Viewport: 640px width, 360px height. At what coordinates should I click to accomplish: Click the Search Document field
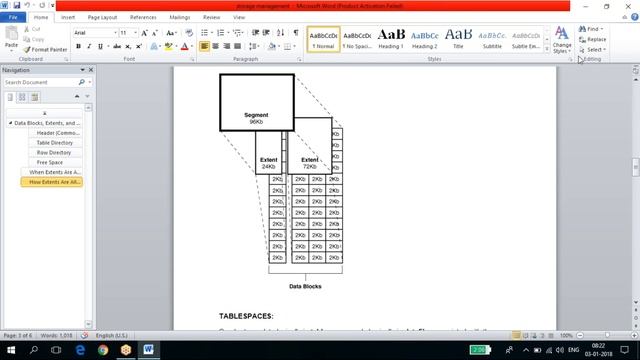pyautogui.click(x=41, y=82)
